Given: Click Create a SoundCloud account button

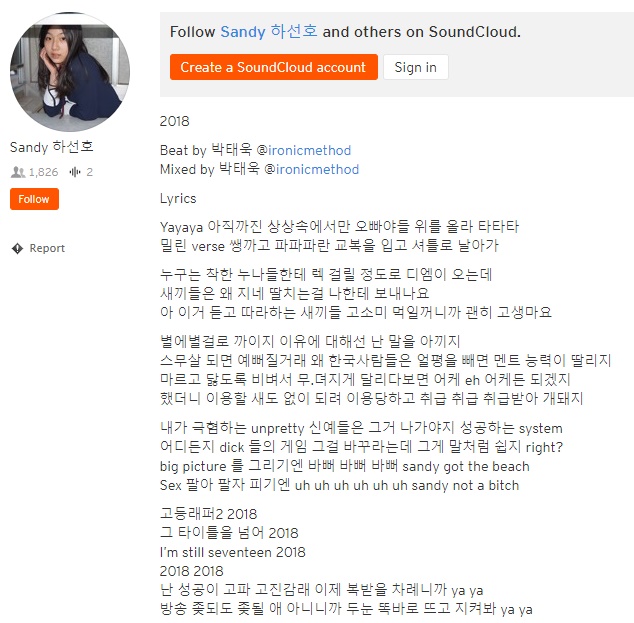Looking at the screenshot, I should click(274, 67).
